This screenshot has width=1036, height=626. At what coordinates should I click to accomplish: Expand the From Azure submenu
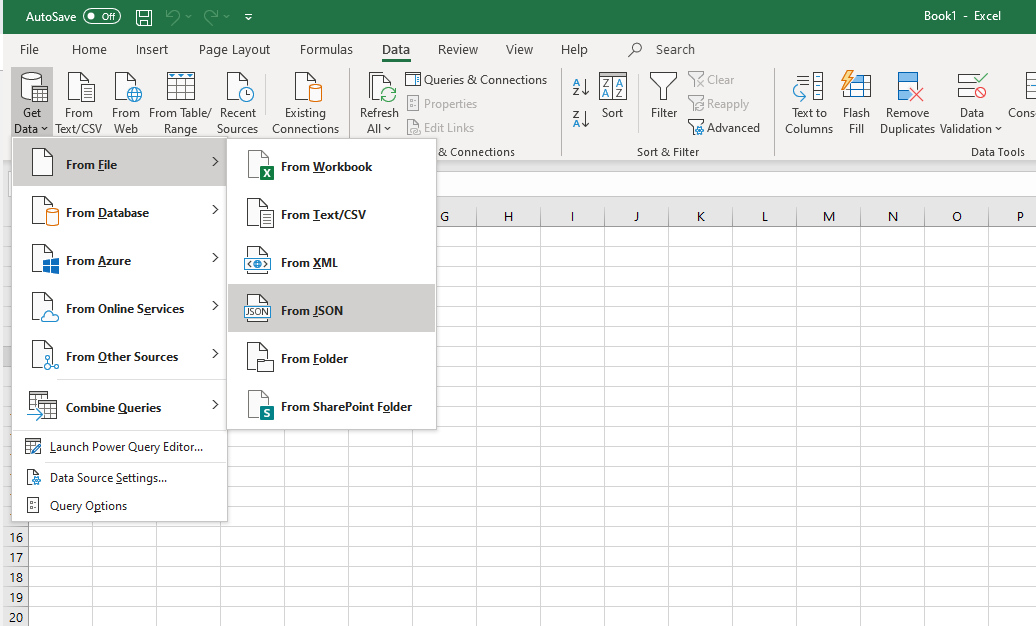click(120, 260)
